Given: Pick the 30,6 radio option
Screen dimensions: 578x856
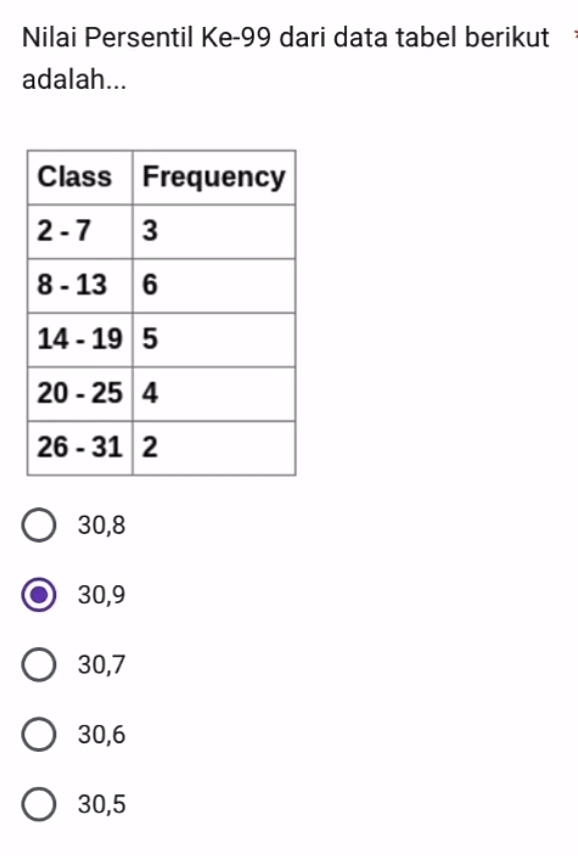Looking at the screenshot, I should pyautogui.click(x=39, y=734).
